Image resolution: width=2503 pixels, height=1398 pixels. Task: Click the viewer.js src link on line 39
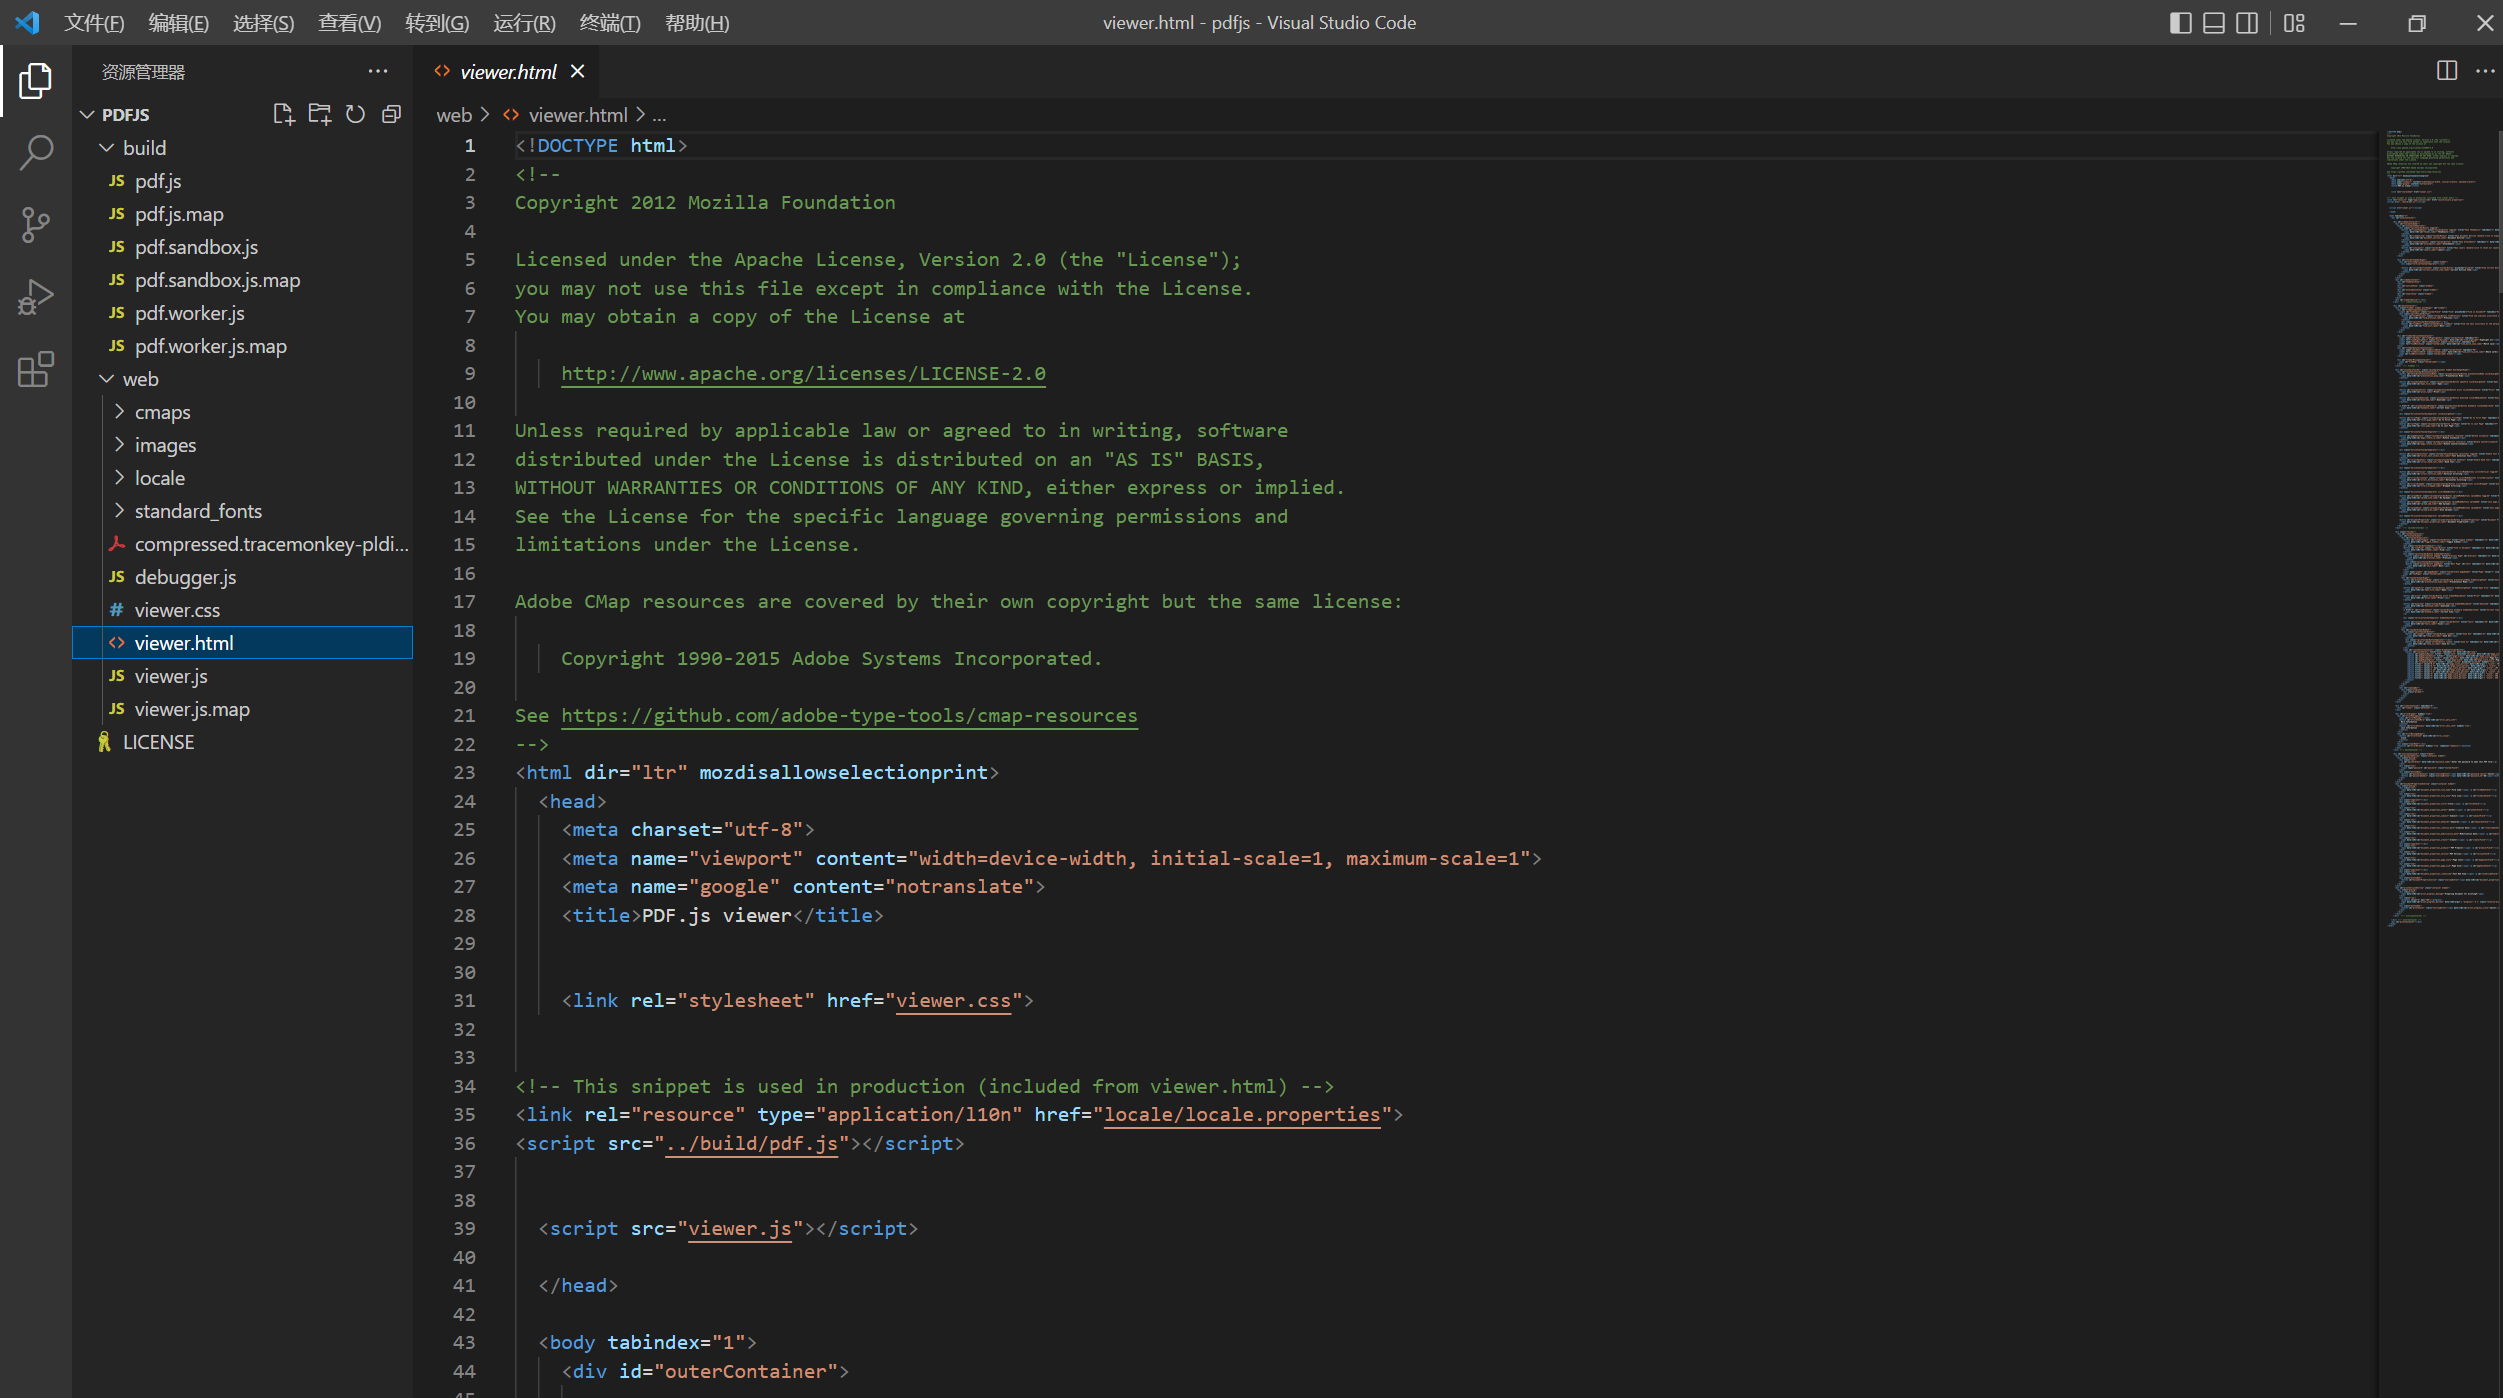click(740, 1228)
